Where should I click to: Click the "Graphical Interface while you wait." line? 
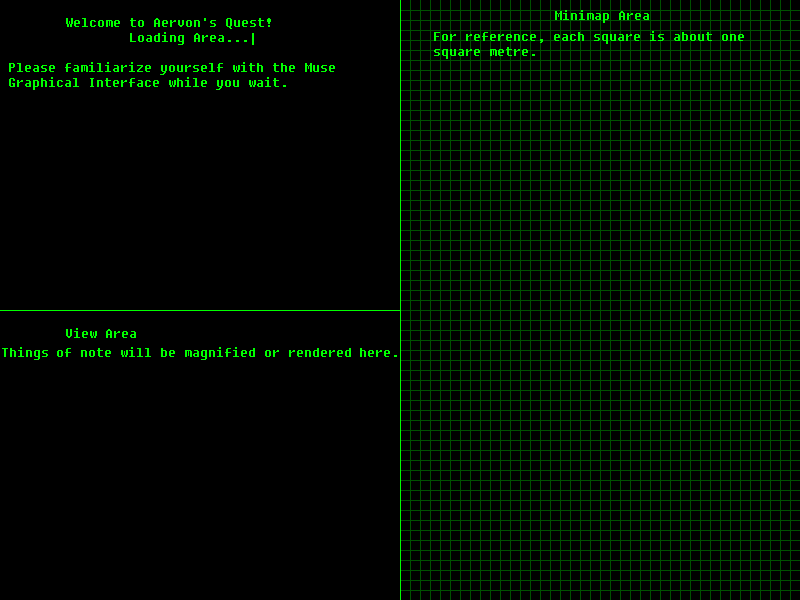(148, 83)
